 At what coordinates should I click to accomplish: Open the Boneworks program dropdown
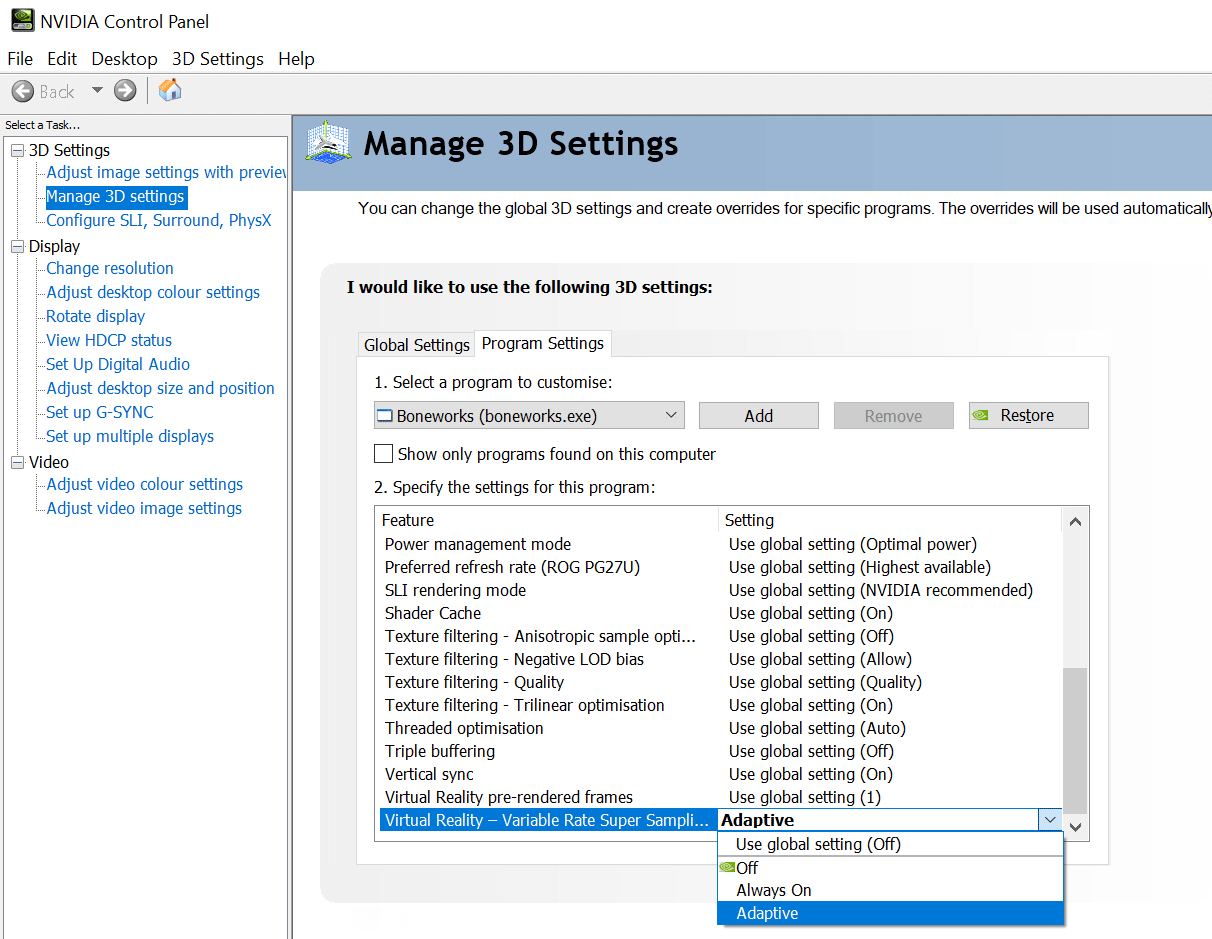671,415
